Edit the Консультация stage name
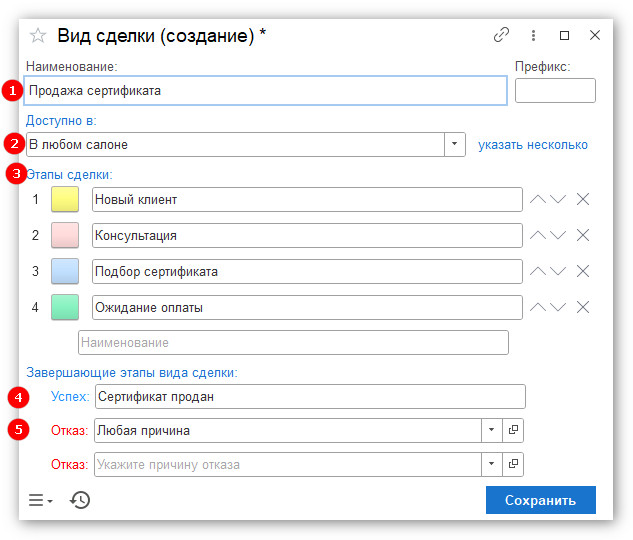The image size is (633, 540). 307,235
